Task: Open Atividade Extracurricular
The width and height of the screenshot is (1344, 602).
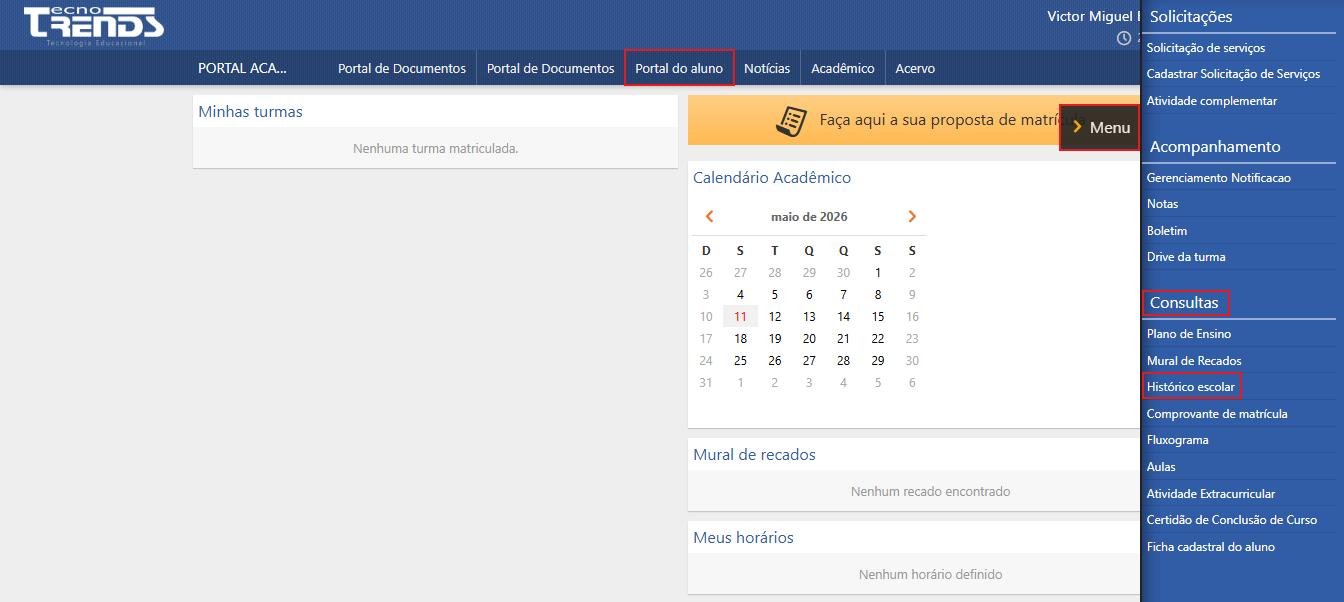Action: pyautogui.click(x=1211, y=494)
